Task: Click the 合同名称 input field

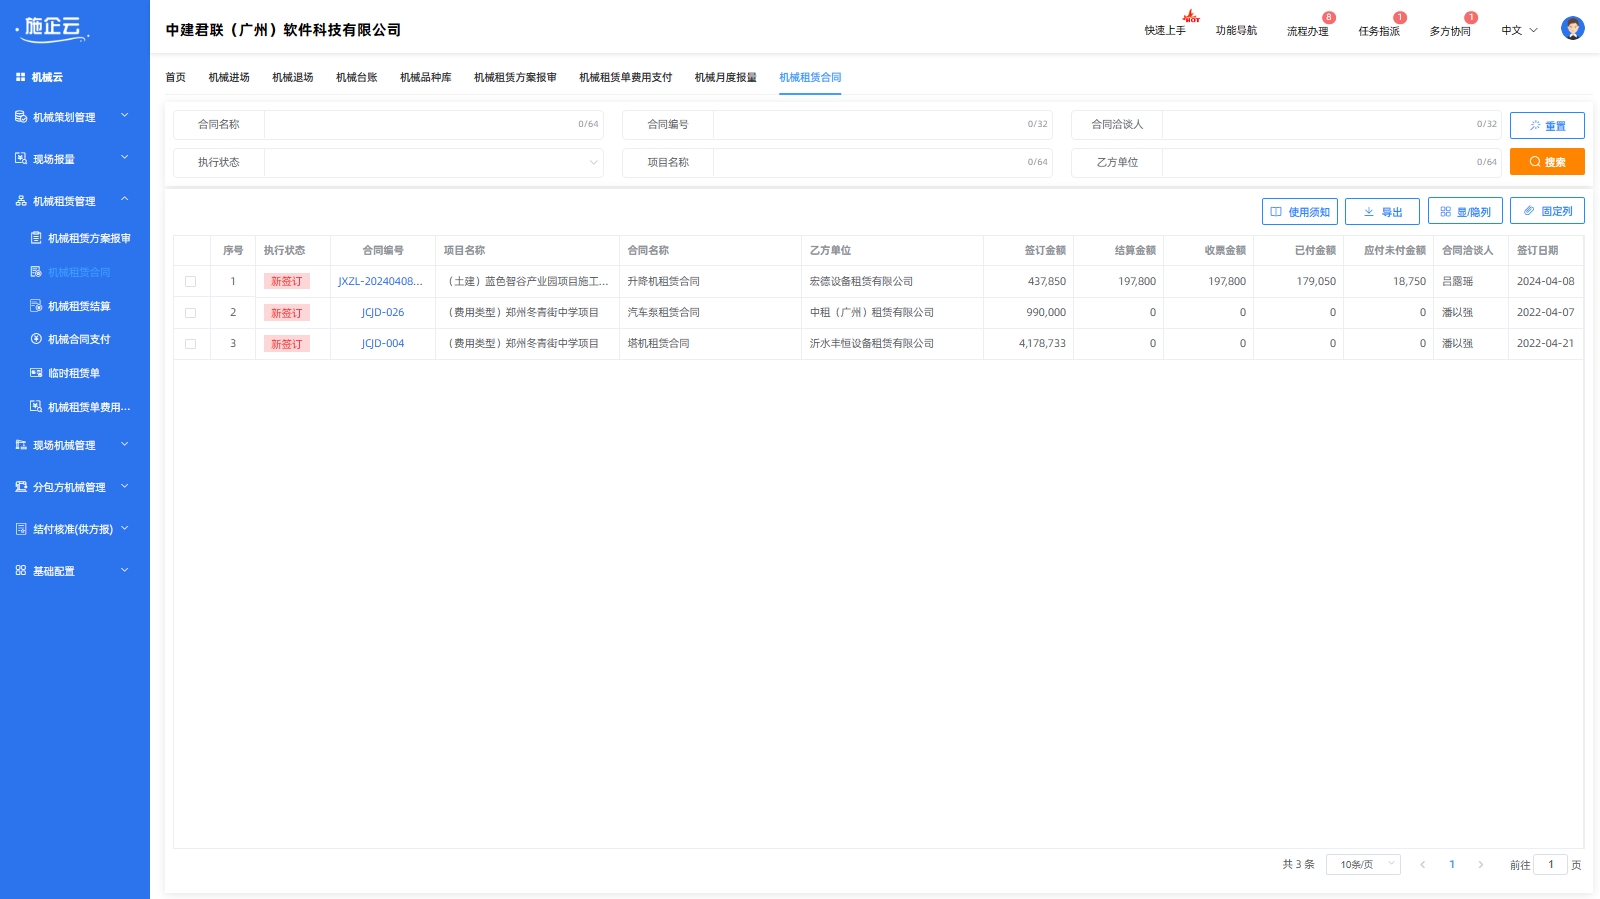Action: click(420, 125)
